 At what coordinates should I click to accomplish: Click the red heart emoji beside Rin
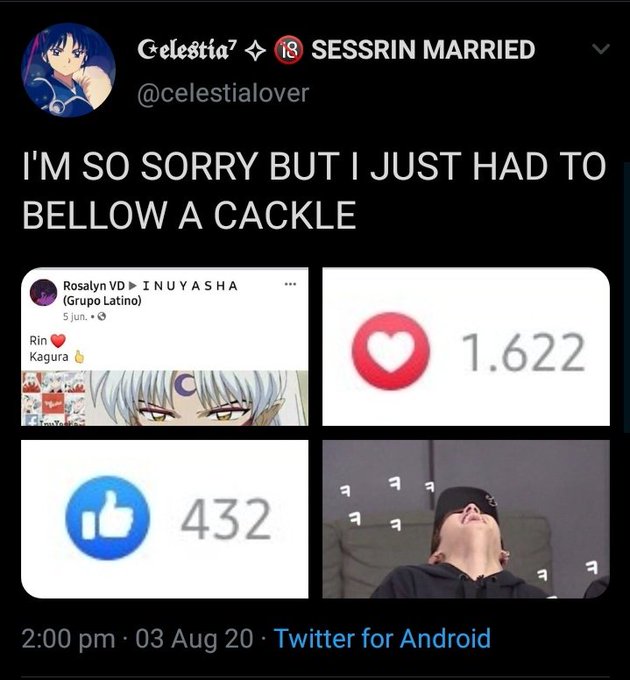tap(58, 341)
